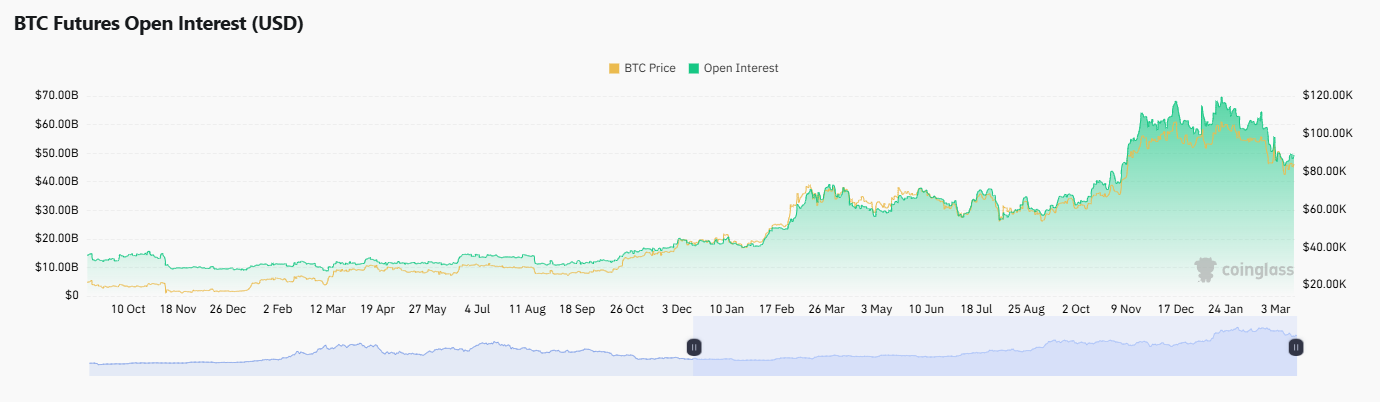Select the 2 Feb date axis label
Image resolution: width=1380 pixels, height=402 pixels.
tap(277, 310)
